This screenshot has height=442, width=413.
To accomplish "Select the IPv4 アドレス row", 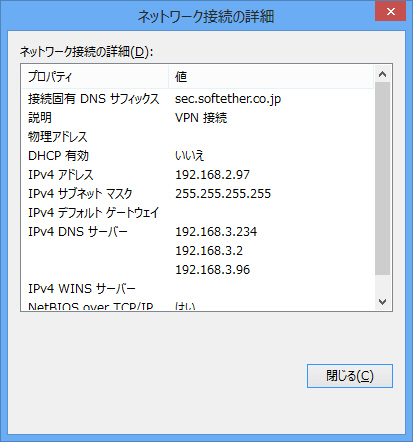I will tap(198, 175).
